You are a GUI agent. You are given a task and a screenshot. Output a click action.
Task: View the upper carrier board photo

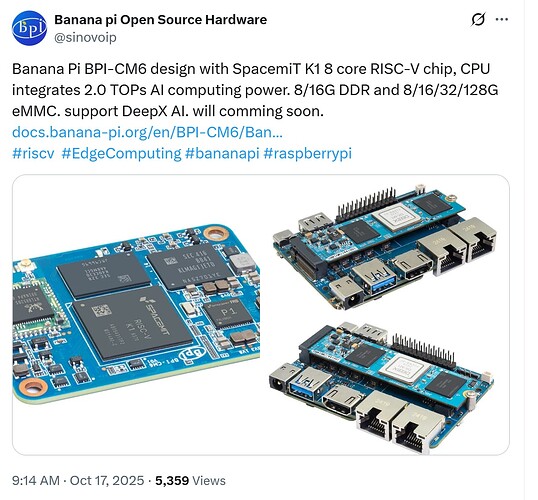(385, 247)
